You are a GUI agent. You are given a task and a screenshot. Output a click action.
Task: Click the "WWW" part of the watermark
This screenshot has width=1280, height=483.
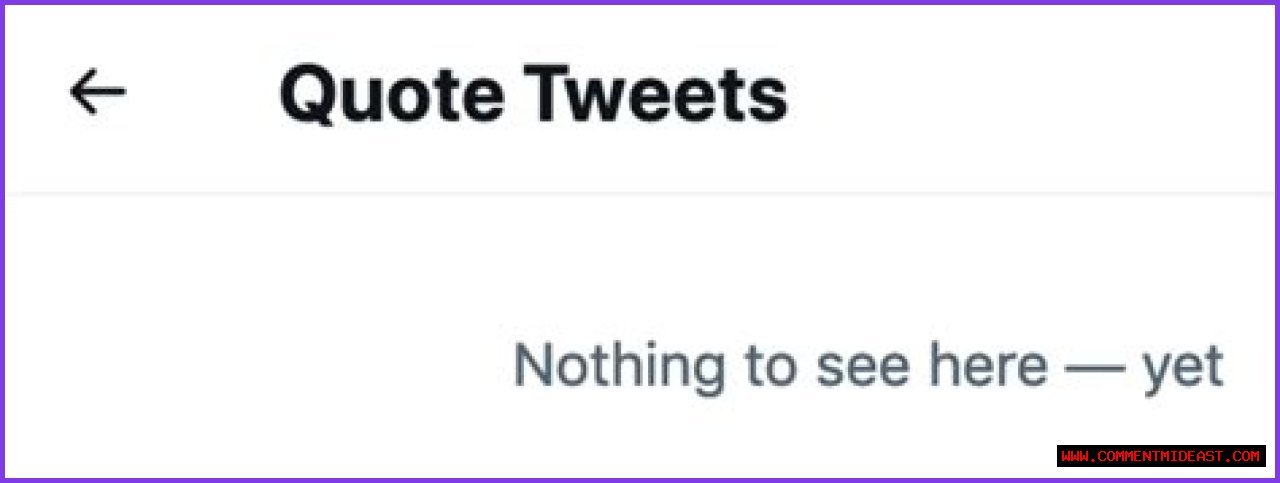pos(1074,456)
